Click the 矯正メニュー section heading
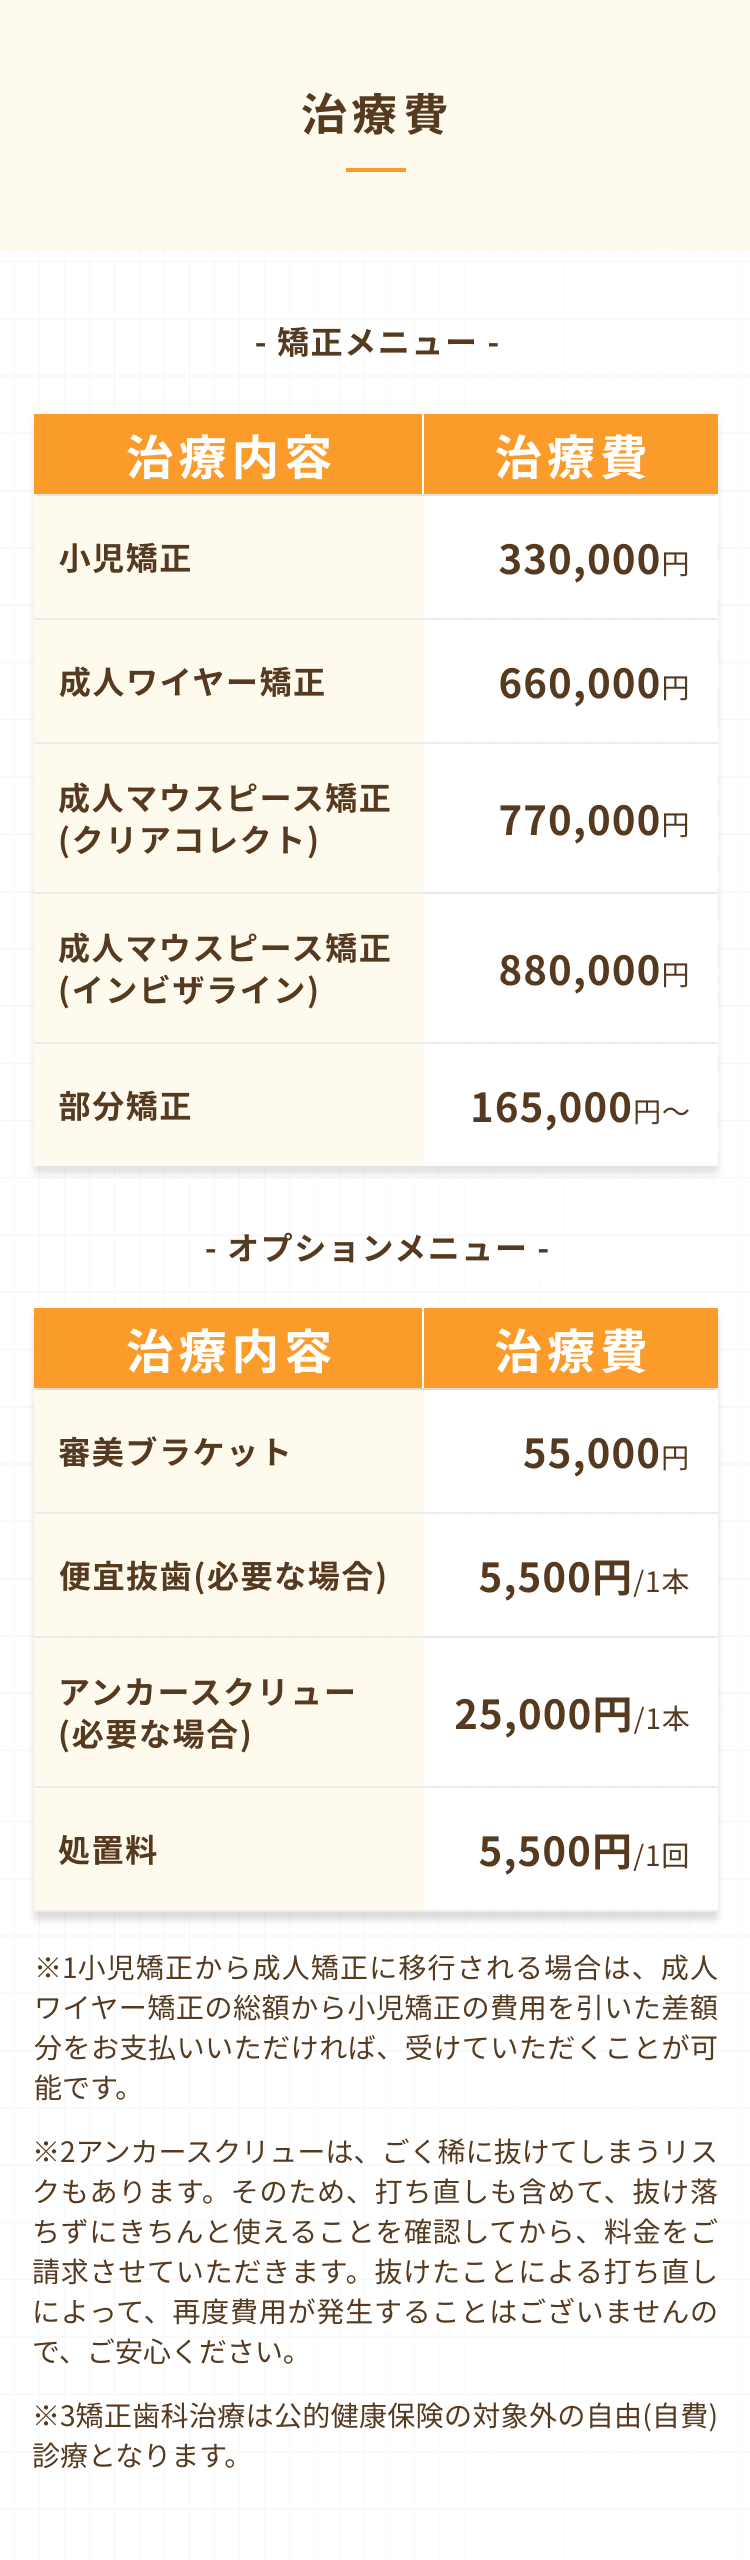The width and height of the screenshot is (750, 2560). (376, 343)
